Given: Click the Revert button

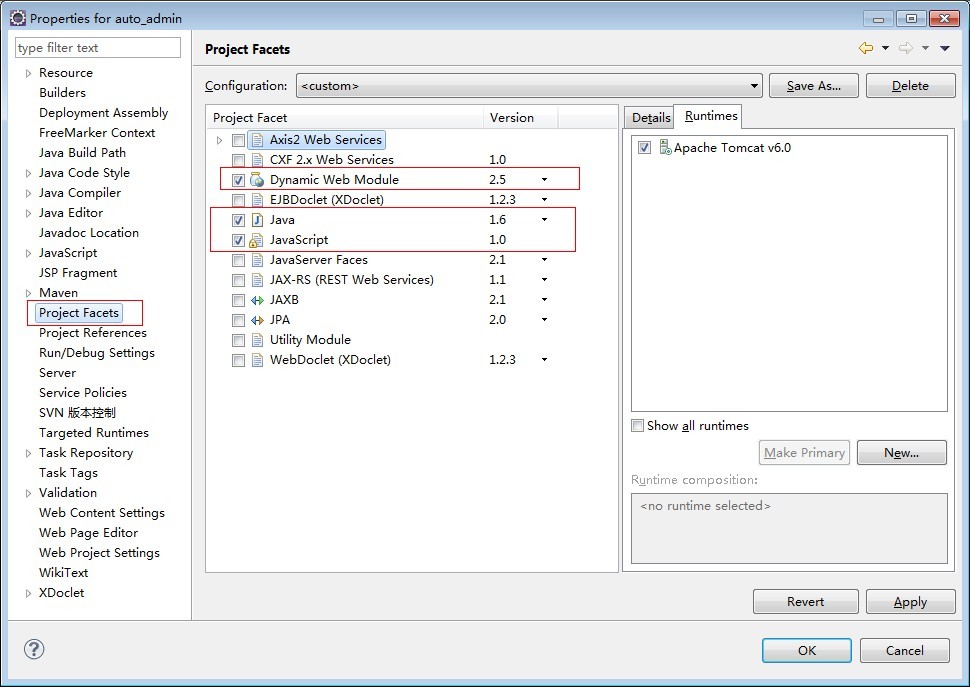Looking at the screenshot, I should click(x=805, y=602).
